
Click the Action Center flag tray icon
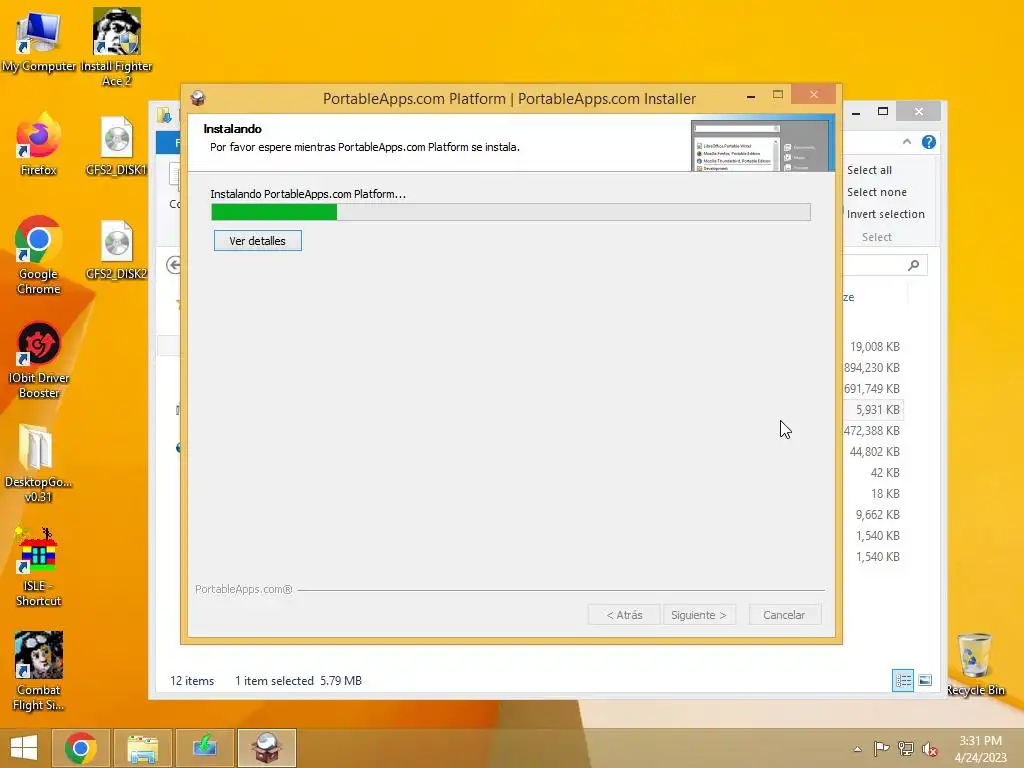click(x=882, y=749)
